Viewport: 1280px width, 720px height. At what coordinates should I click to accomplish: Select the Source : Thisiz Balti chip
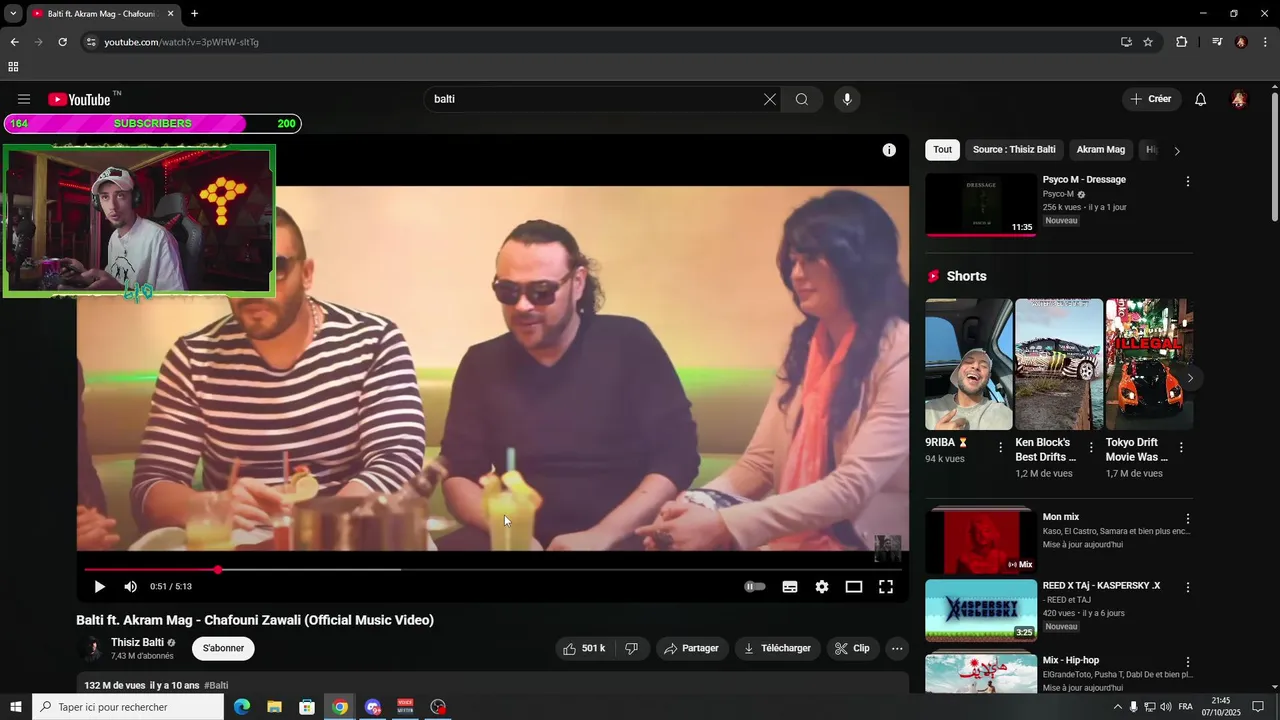1014,150
